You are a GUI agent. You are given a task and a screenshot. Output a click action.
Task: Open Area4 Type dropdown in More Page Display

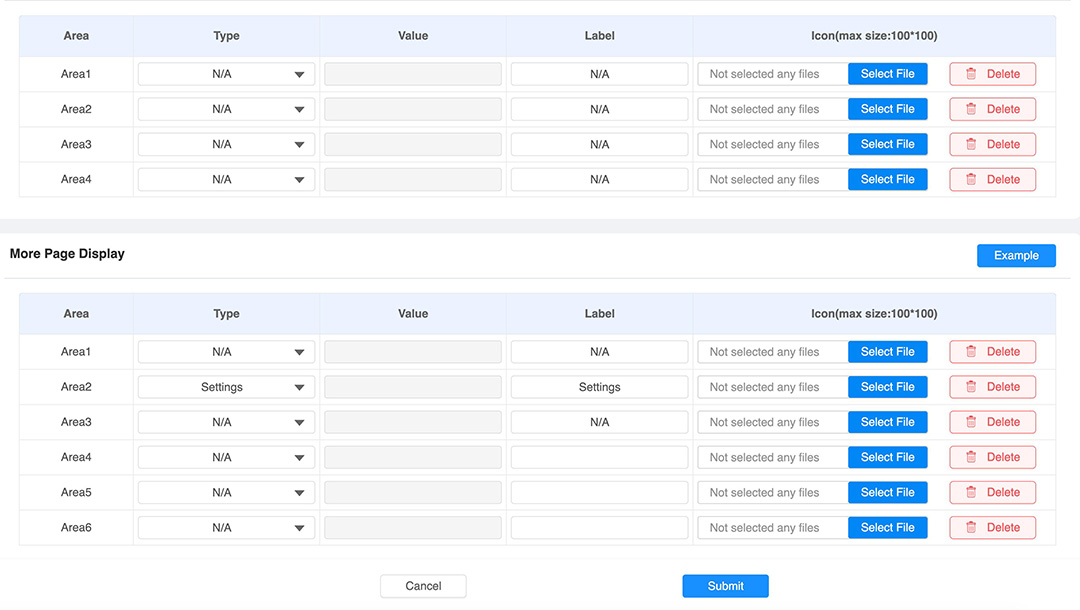[226, 457]
